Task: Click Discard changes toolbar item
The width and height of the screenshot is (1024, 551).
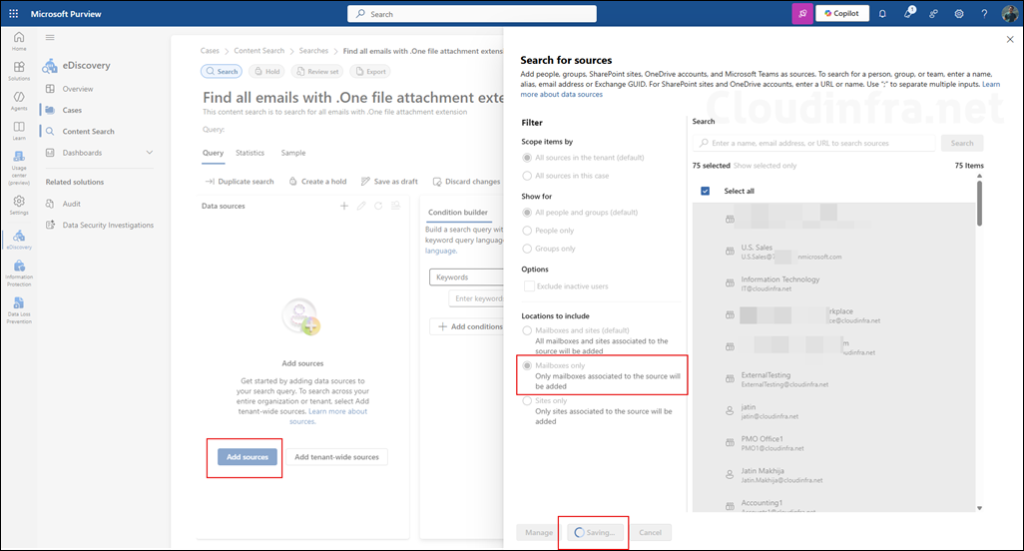Action: tap(466, 181)
